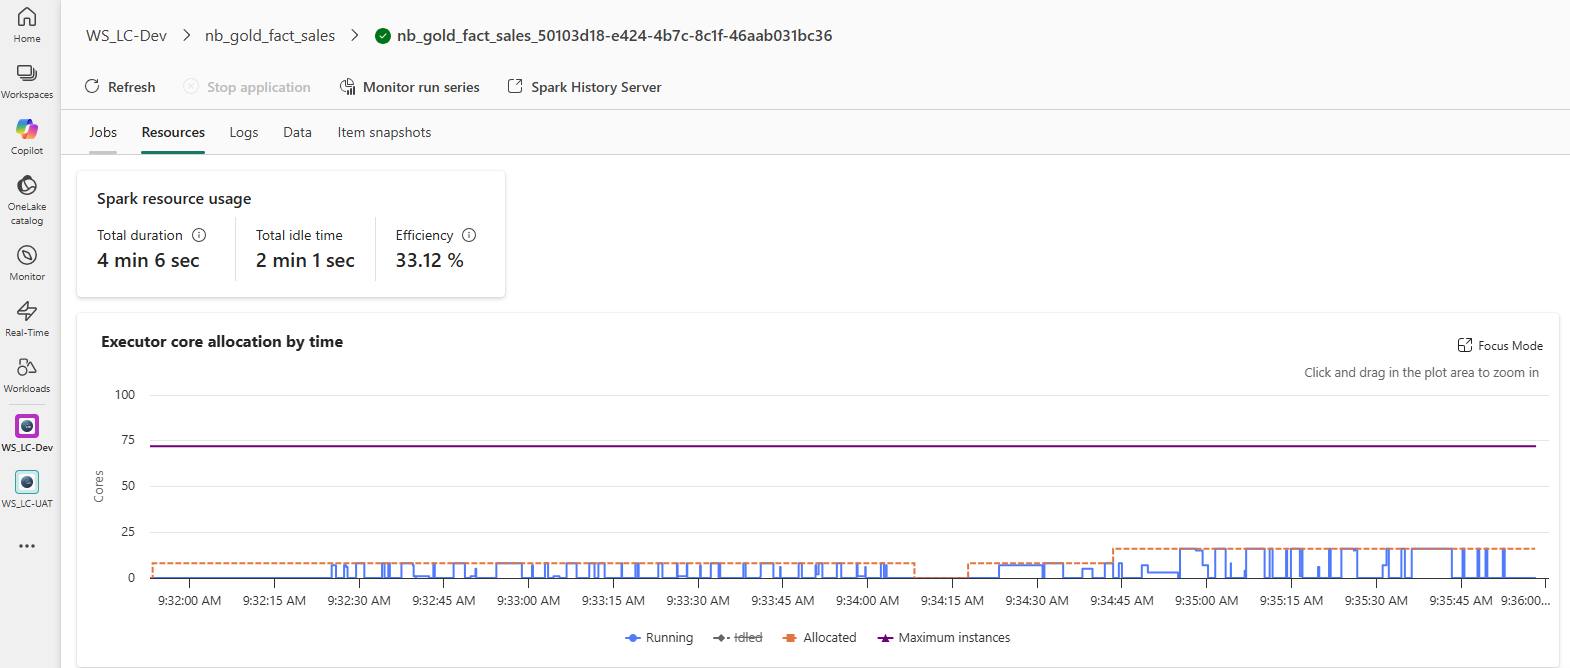Image resolution: width=1570 pixels, height=668 pixels.
Task: Click the Spark History Server icon
Action: pos(515,86)
